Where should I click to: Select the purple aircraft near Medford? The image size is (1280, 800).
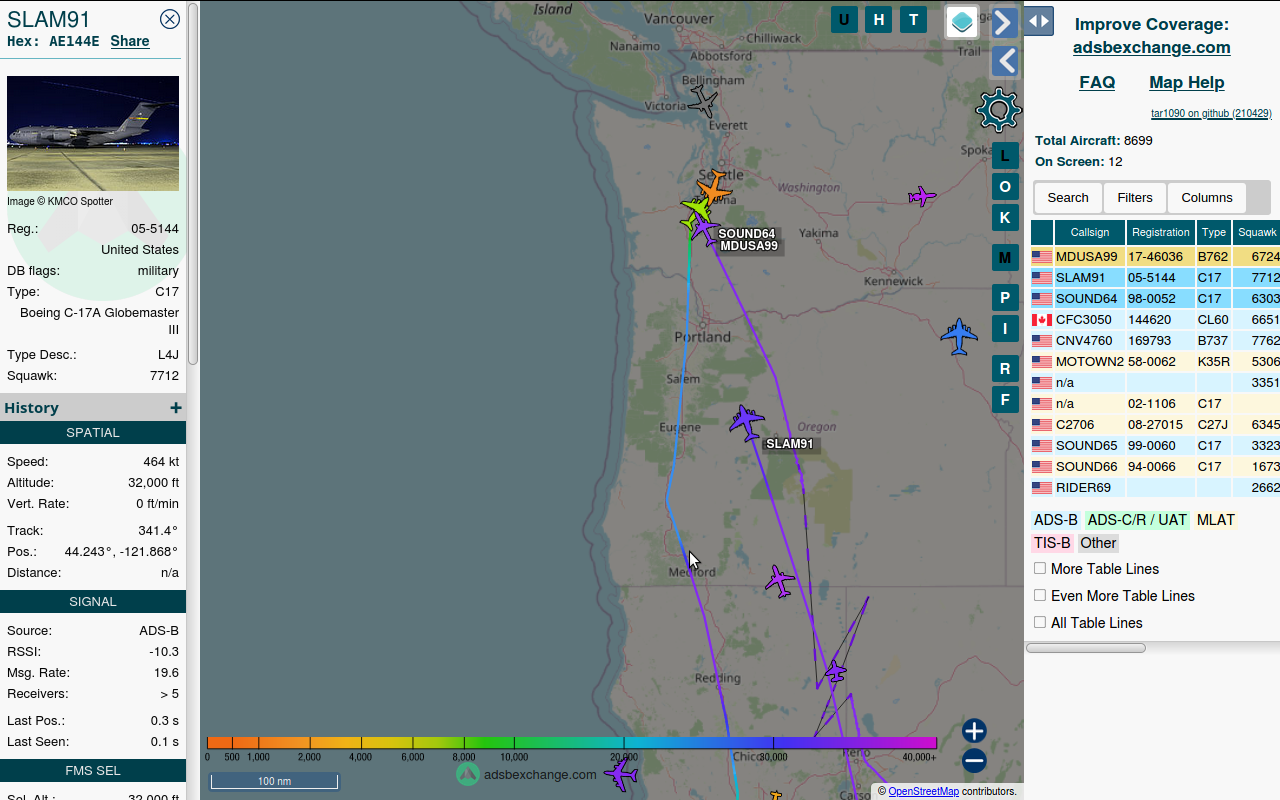pyautogui.click(x=780, y=580)
